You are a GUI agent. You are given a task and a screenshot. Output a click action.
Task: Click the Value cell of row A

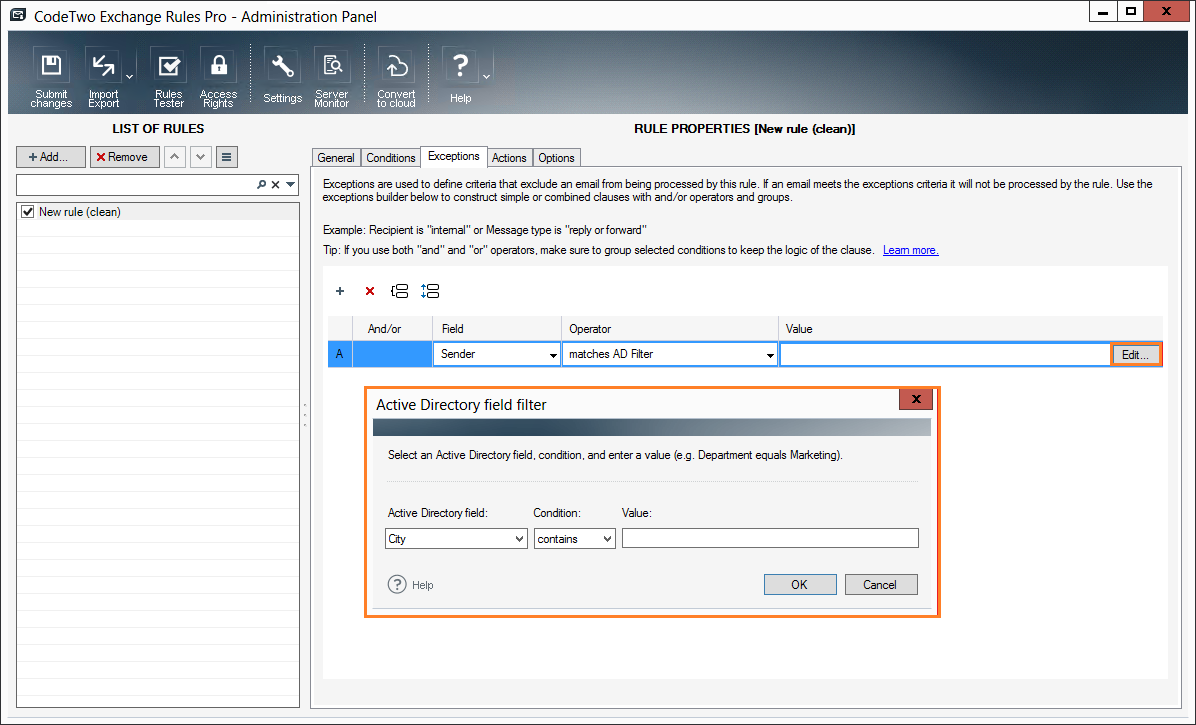click(x=945, y=354)
